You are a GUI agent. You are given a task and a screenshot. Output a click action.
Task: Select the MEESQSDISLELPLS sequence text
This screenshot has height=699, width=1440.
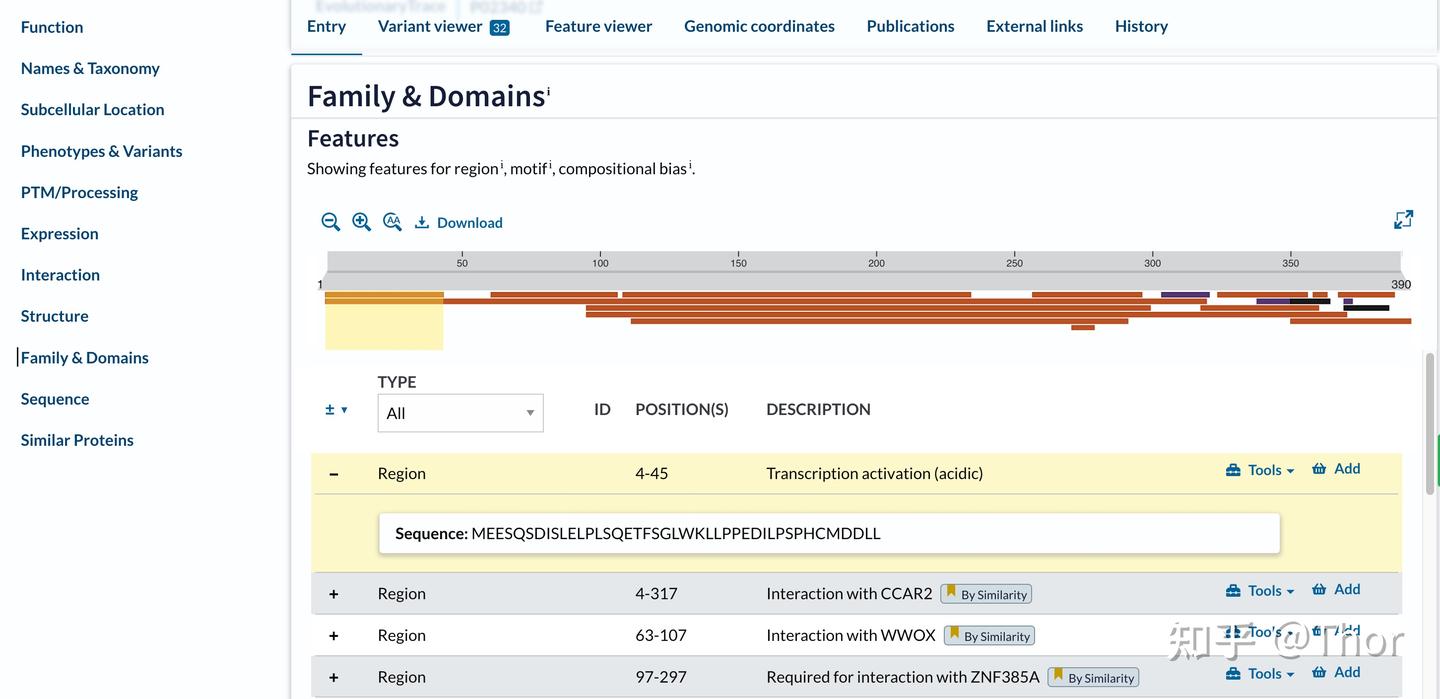[x=676, y=534]
